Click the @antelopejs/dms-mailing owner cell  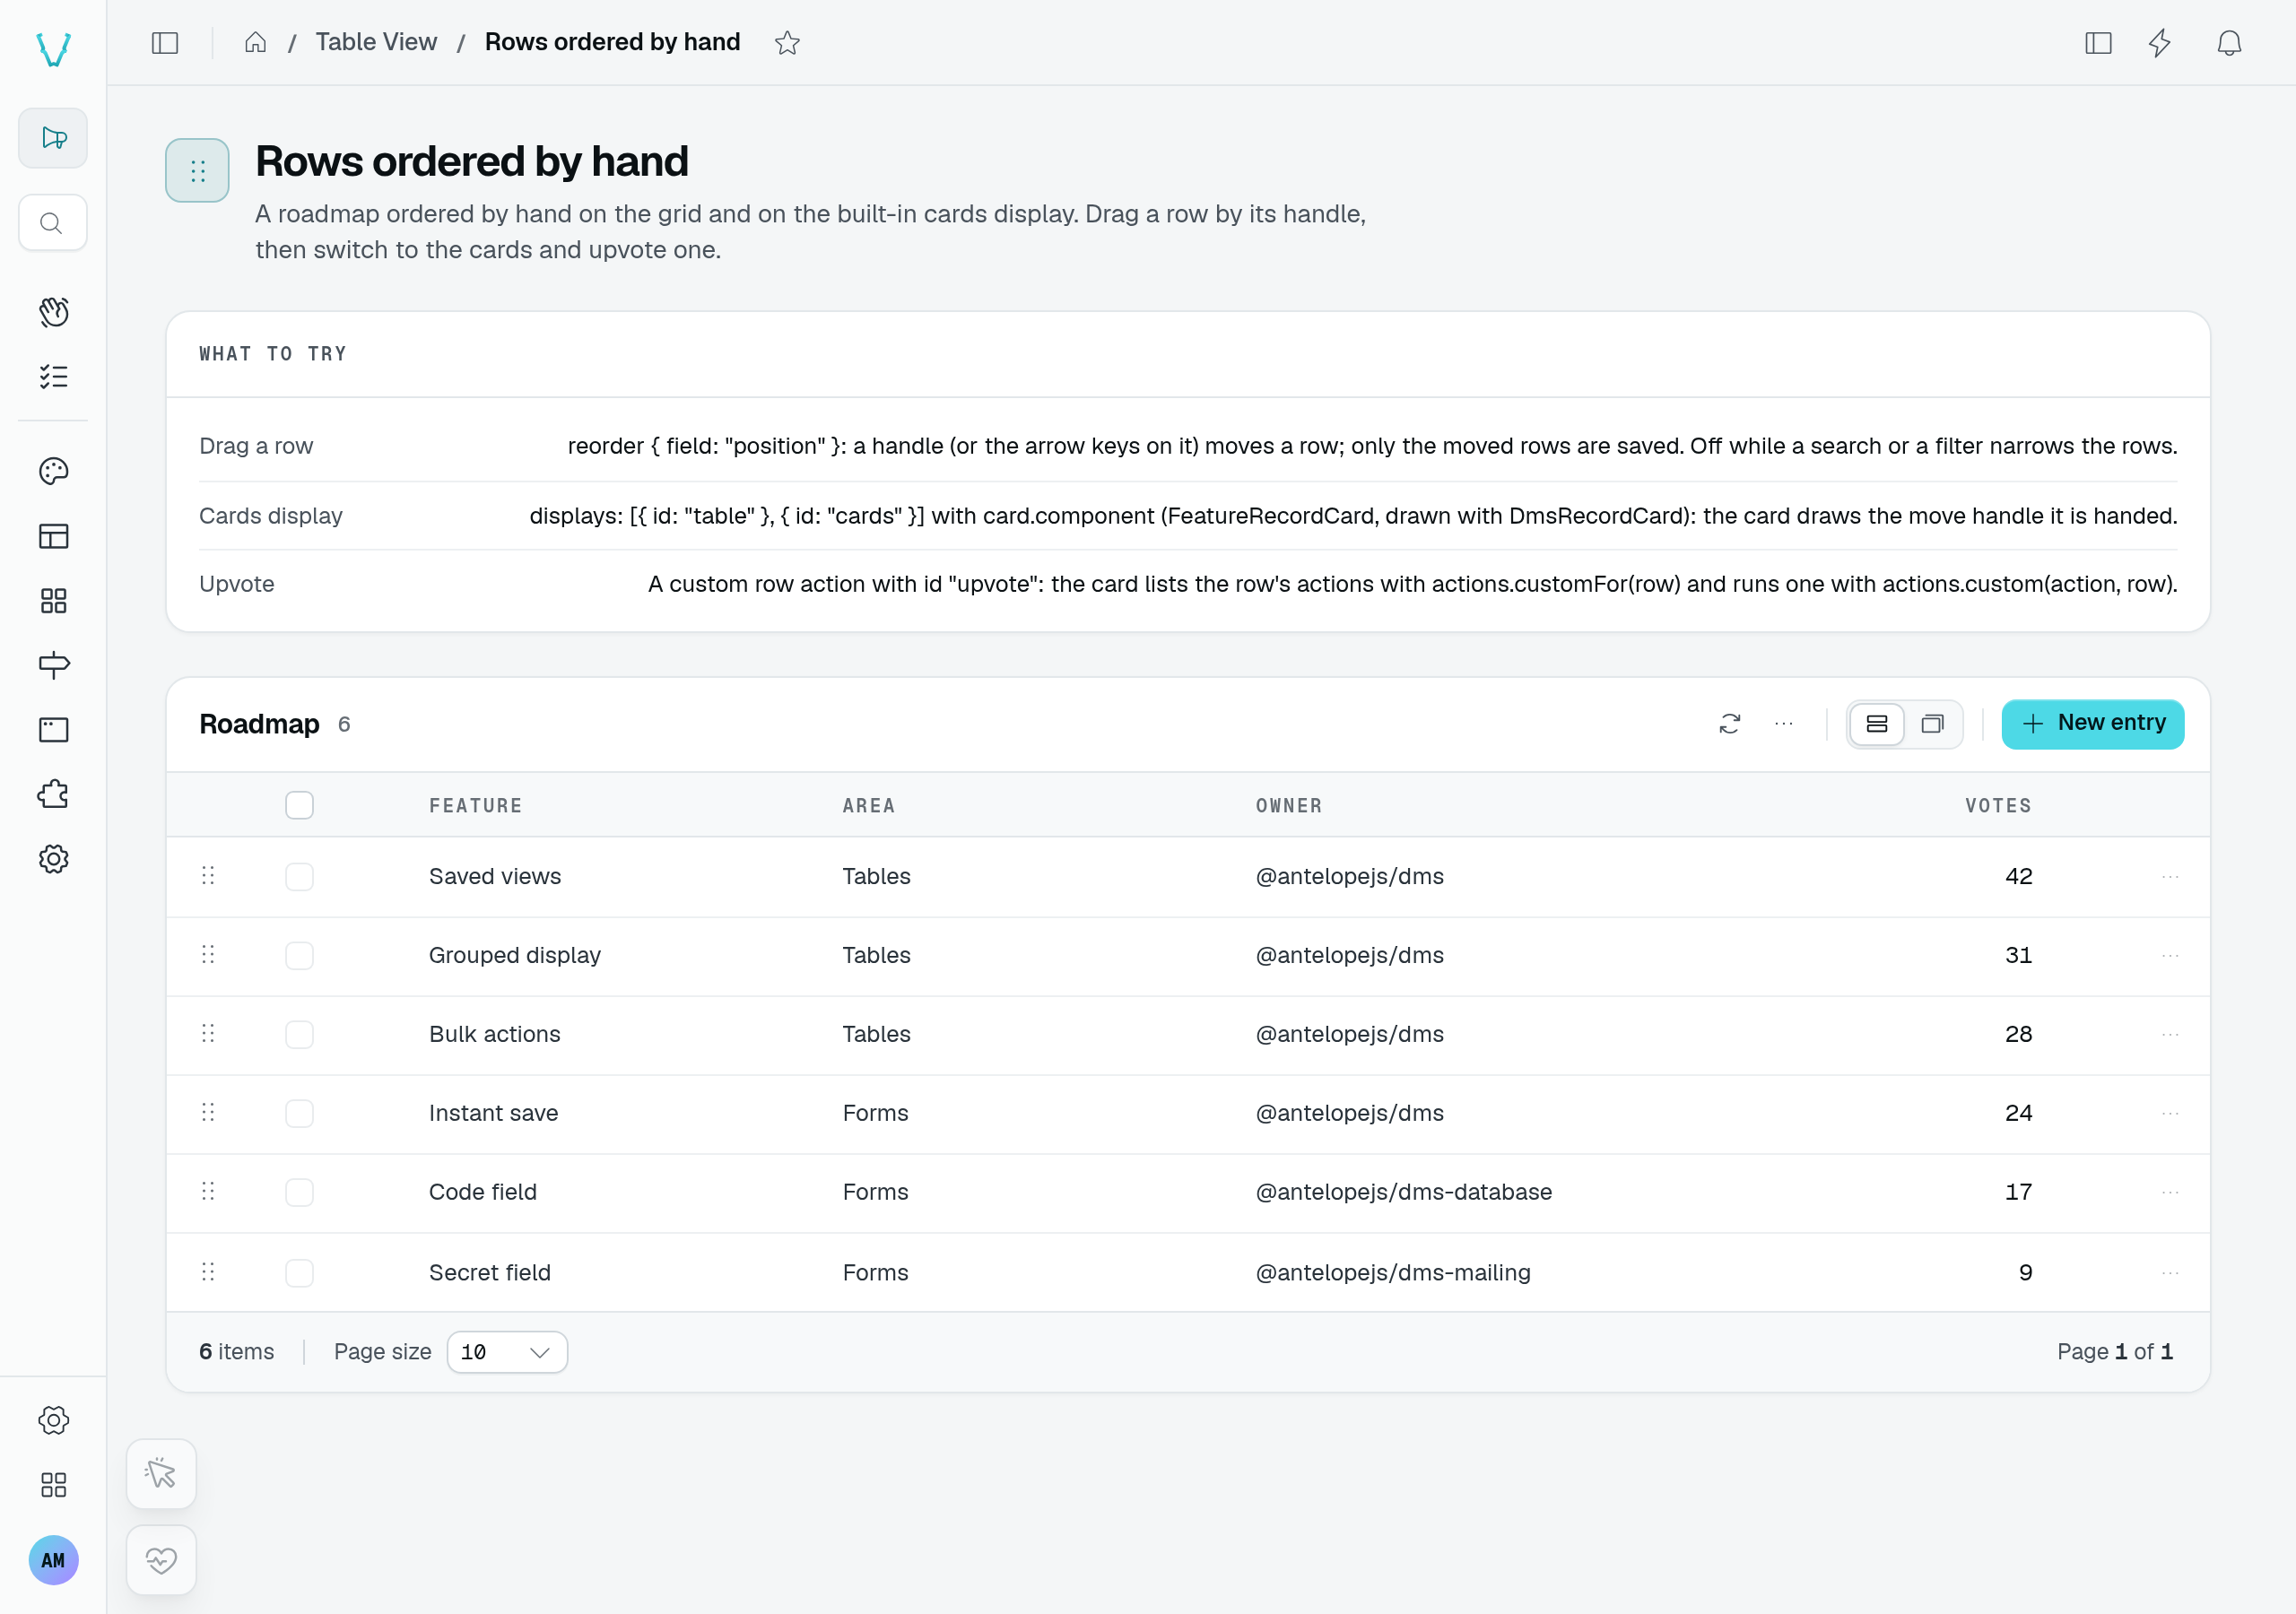point(1393,1272)
